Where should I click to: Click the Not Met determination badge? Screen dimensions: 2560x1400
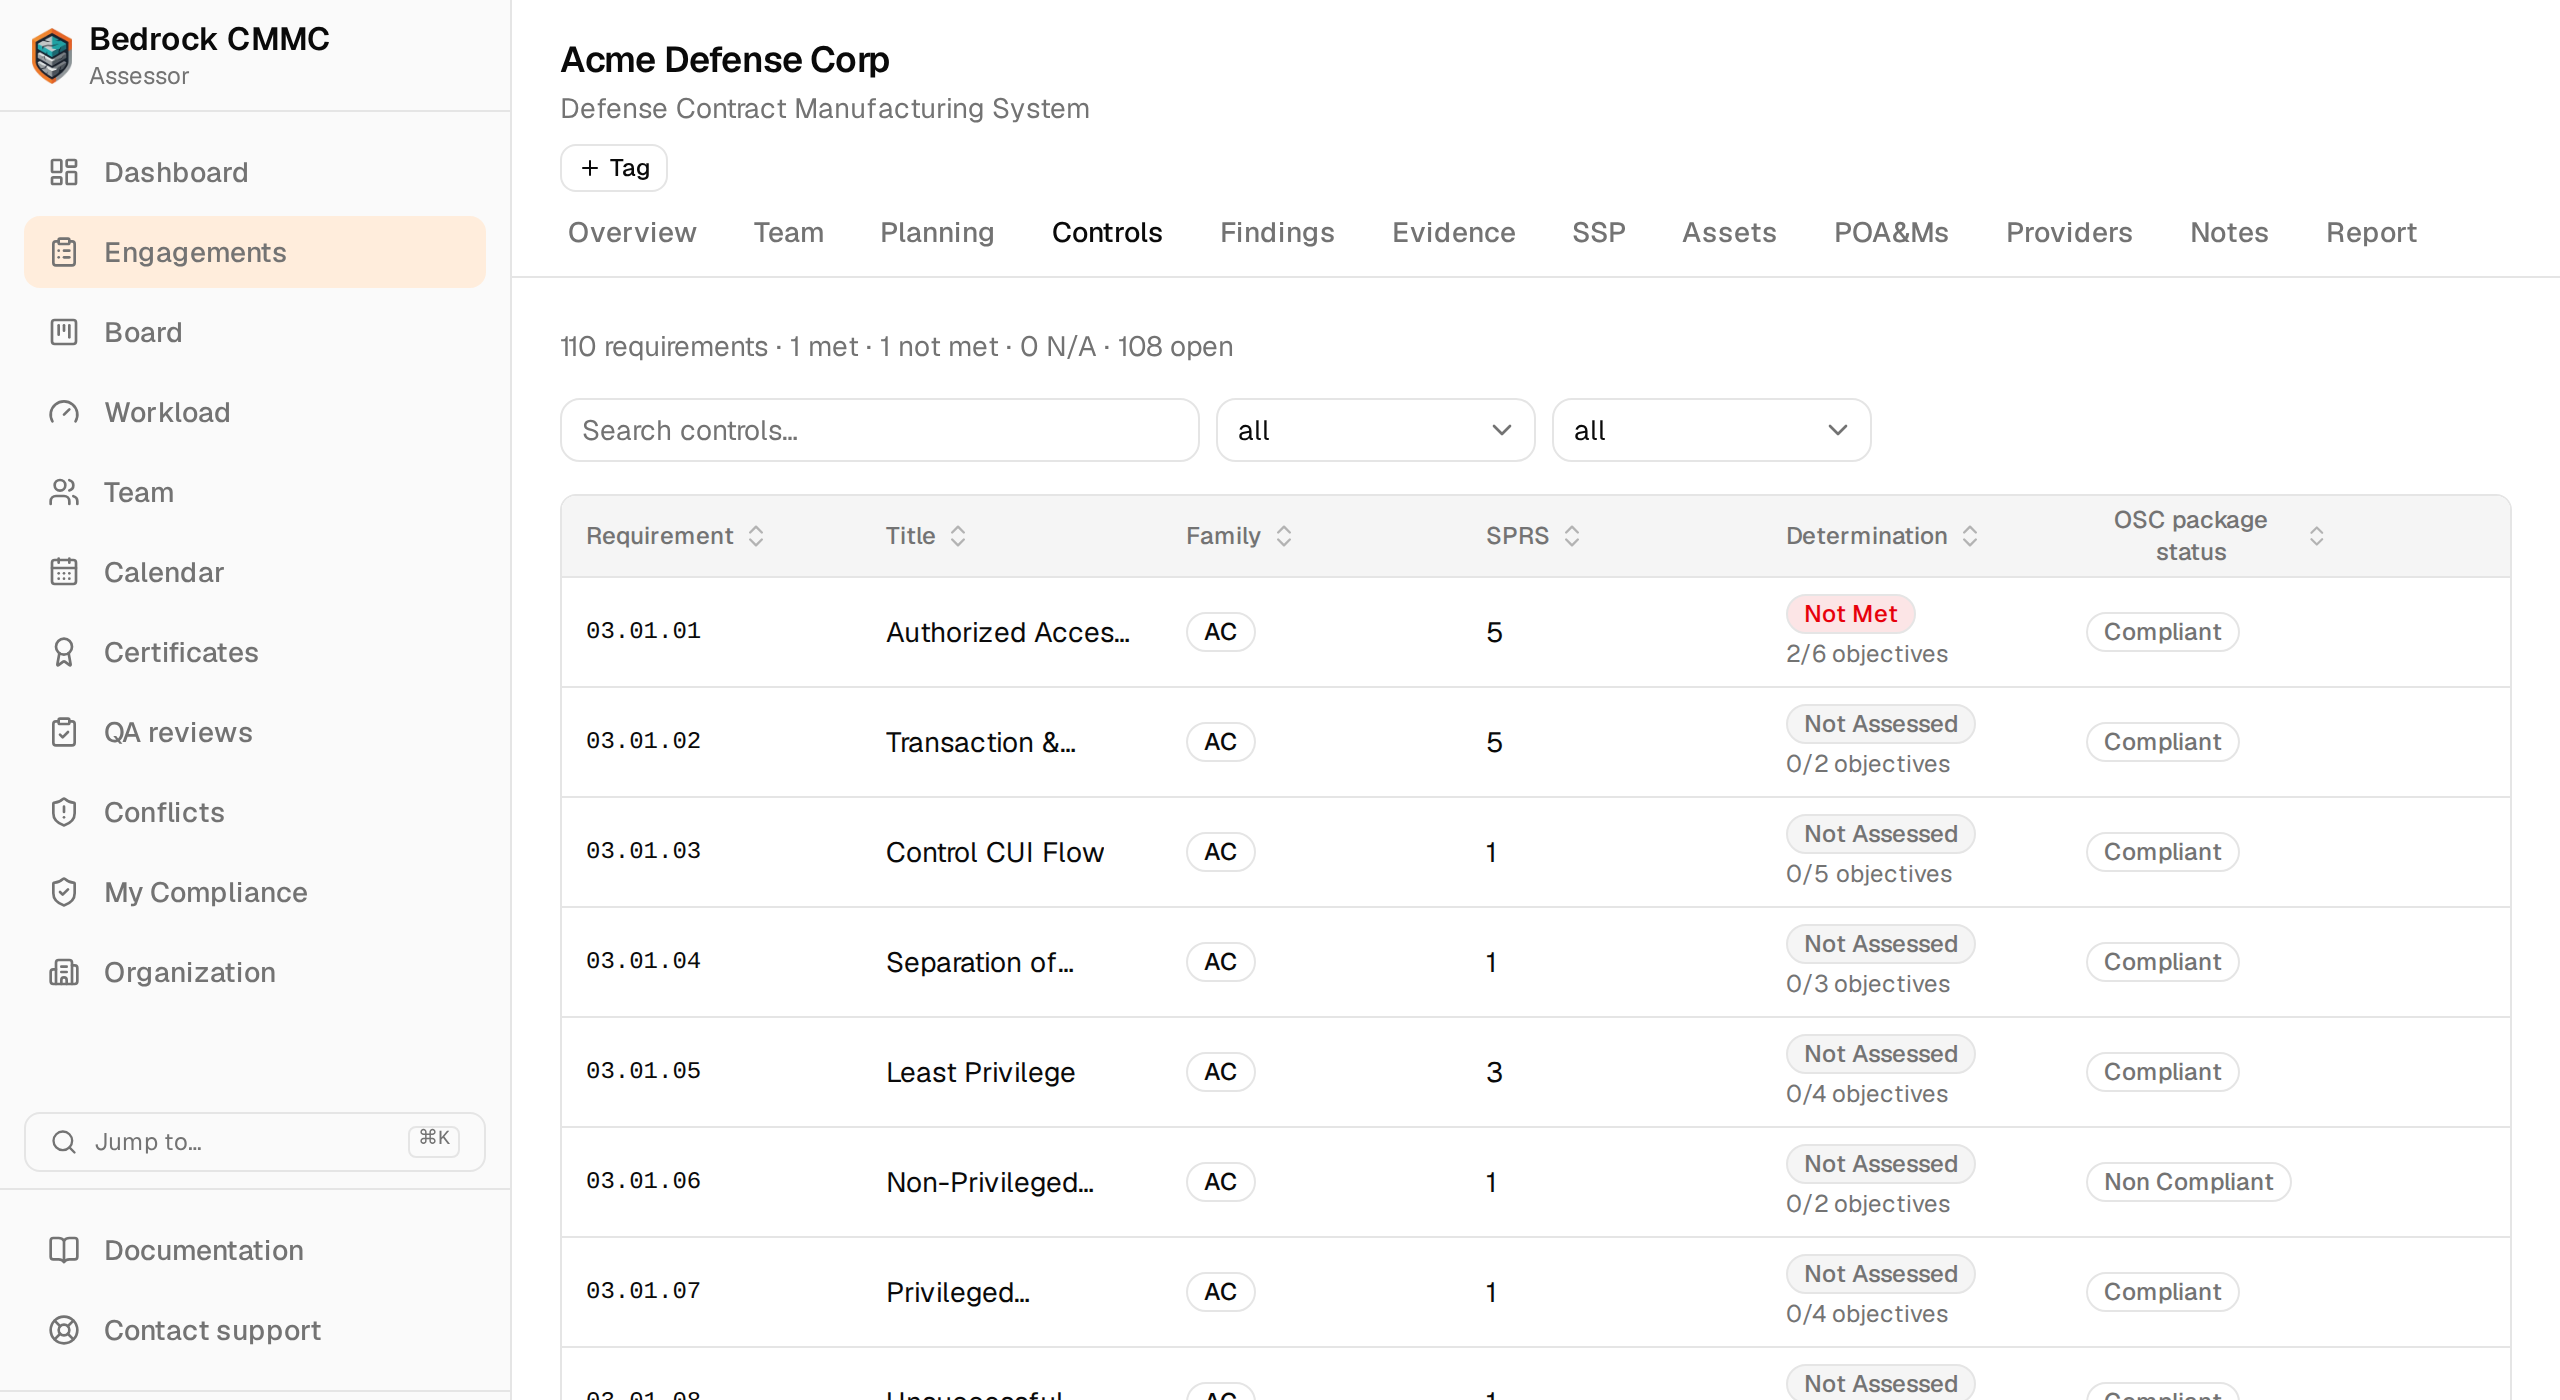pos(1850,614)
